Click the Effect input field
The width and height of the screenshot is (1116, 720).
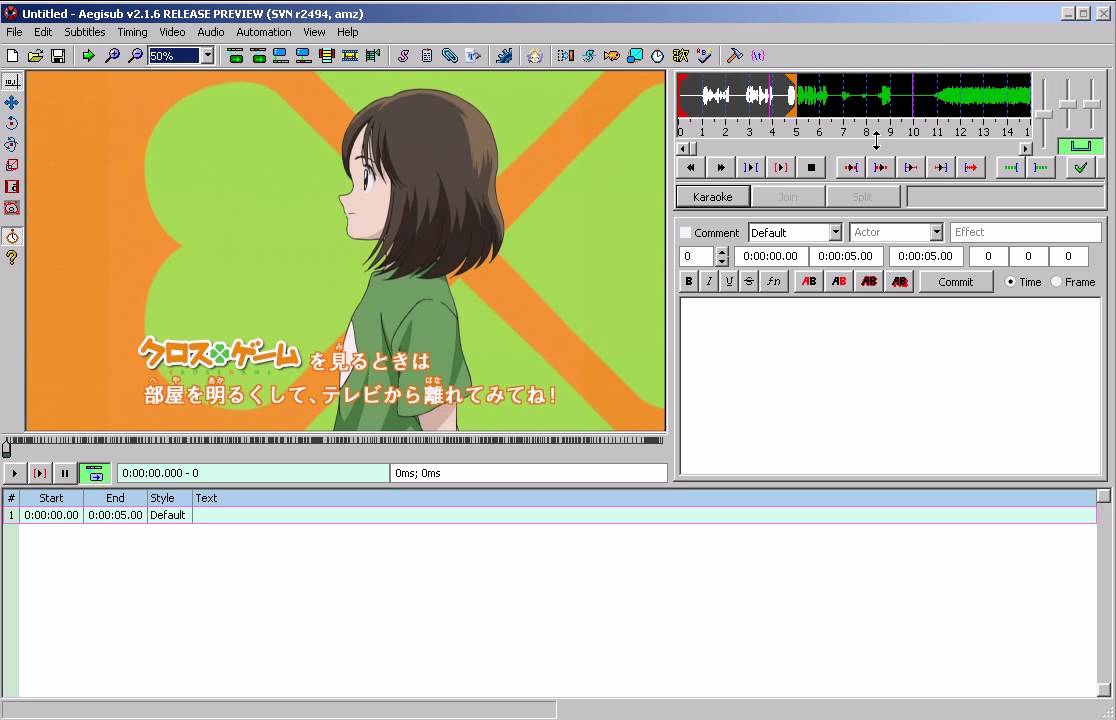pos(1026,232)
